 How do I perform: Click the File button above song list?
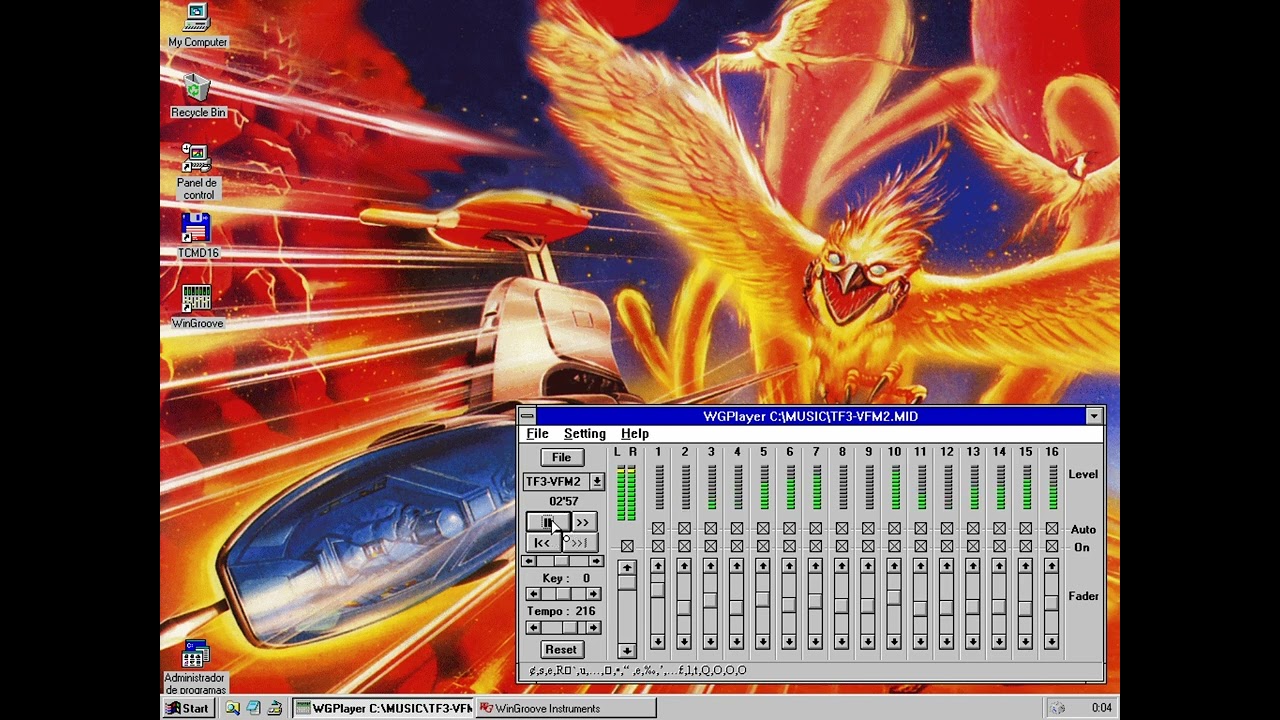[x=561, y=457]
